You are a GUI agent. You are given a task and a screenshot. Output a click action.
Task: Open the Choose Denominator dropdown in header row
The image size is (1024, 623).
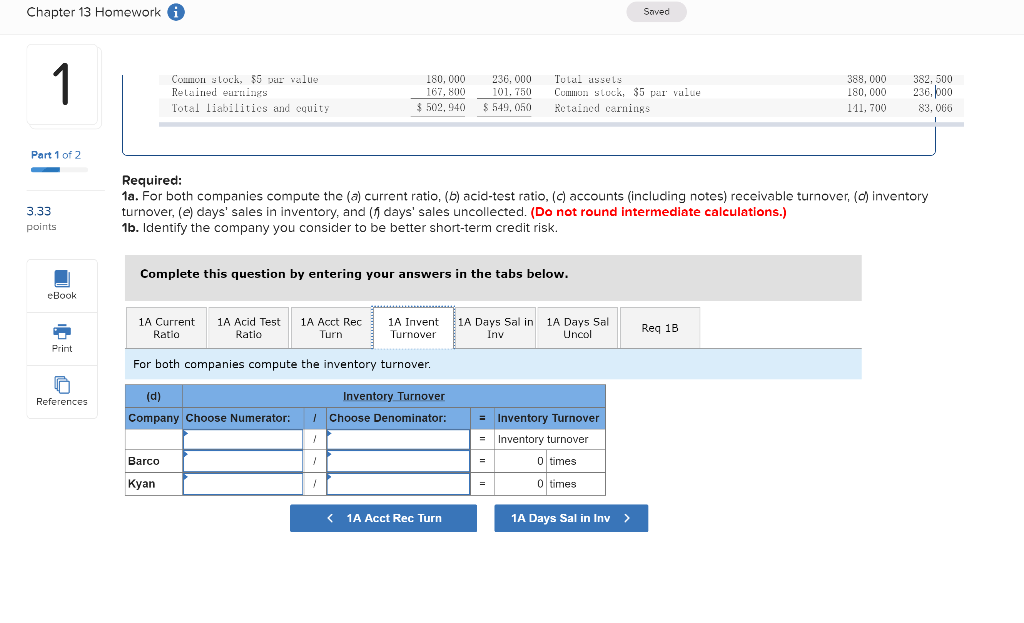point(398,439)
